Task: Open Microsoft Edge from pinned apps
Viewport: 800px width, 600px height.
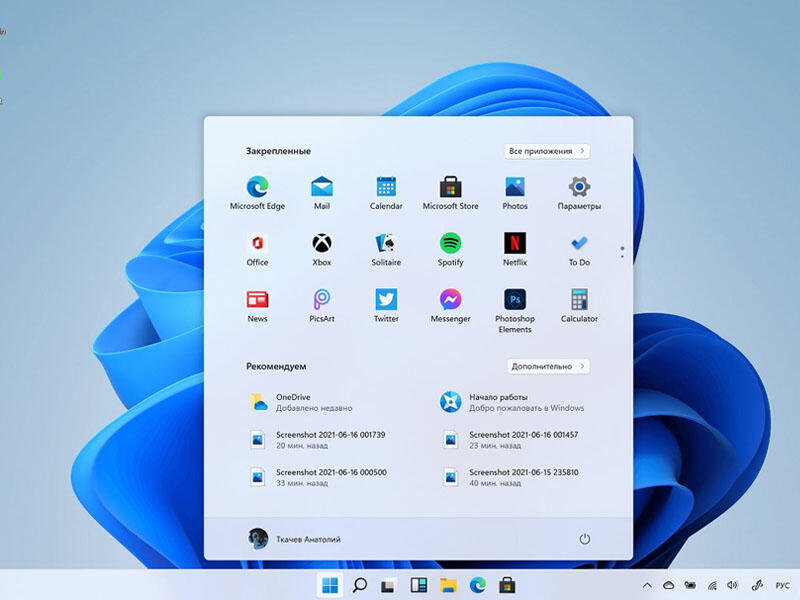Action: pyautogui.click(x=257, y=193)
